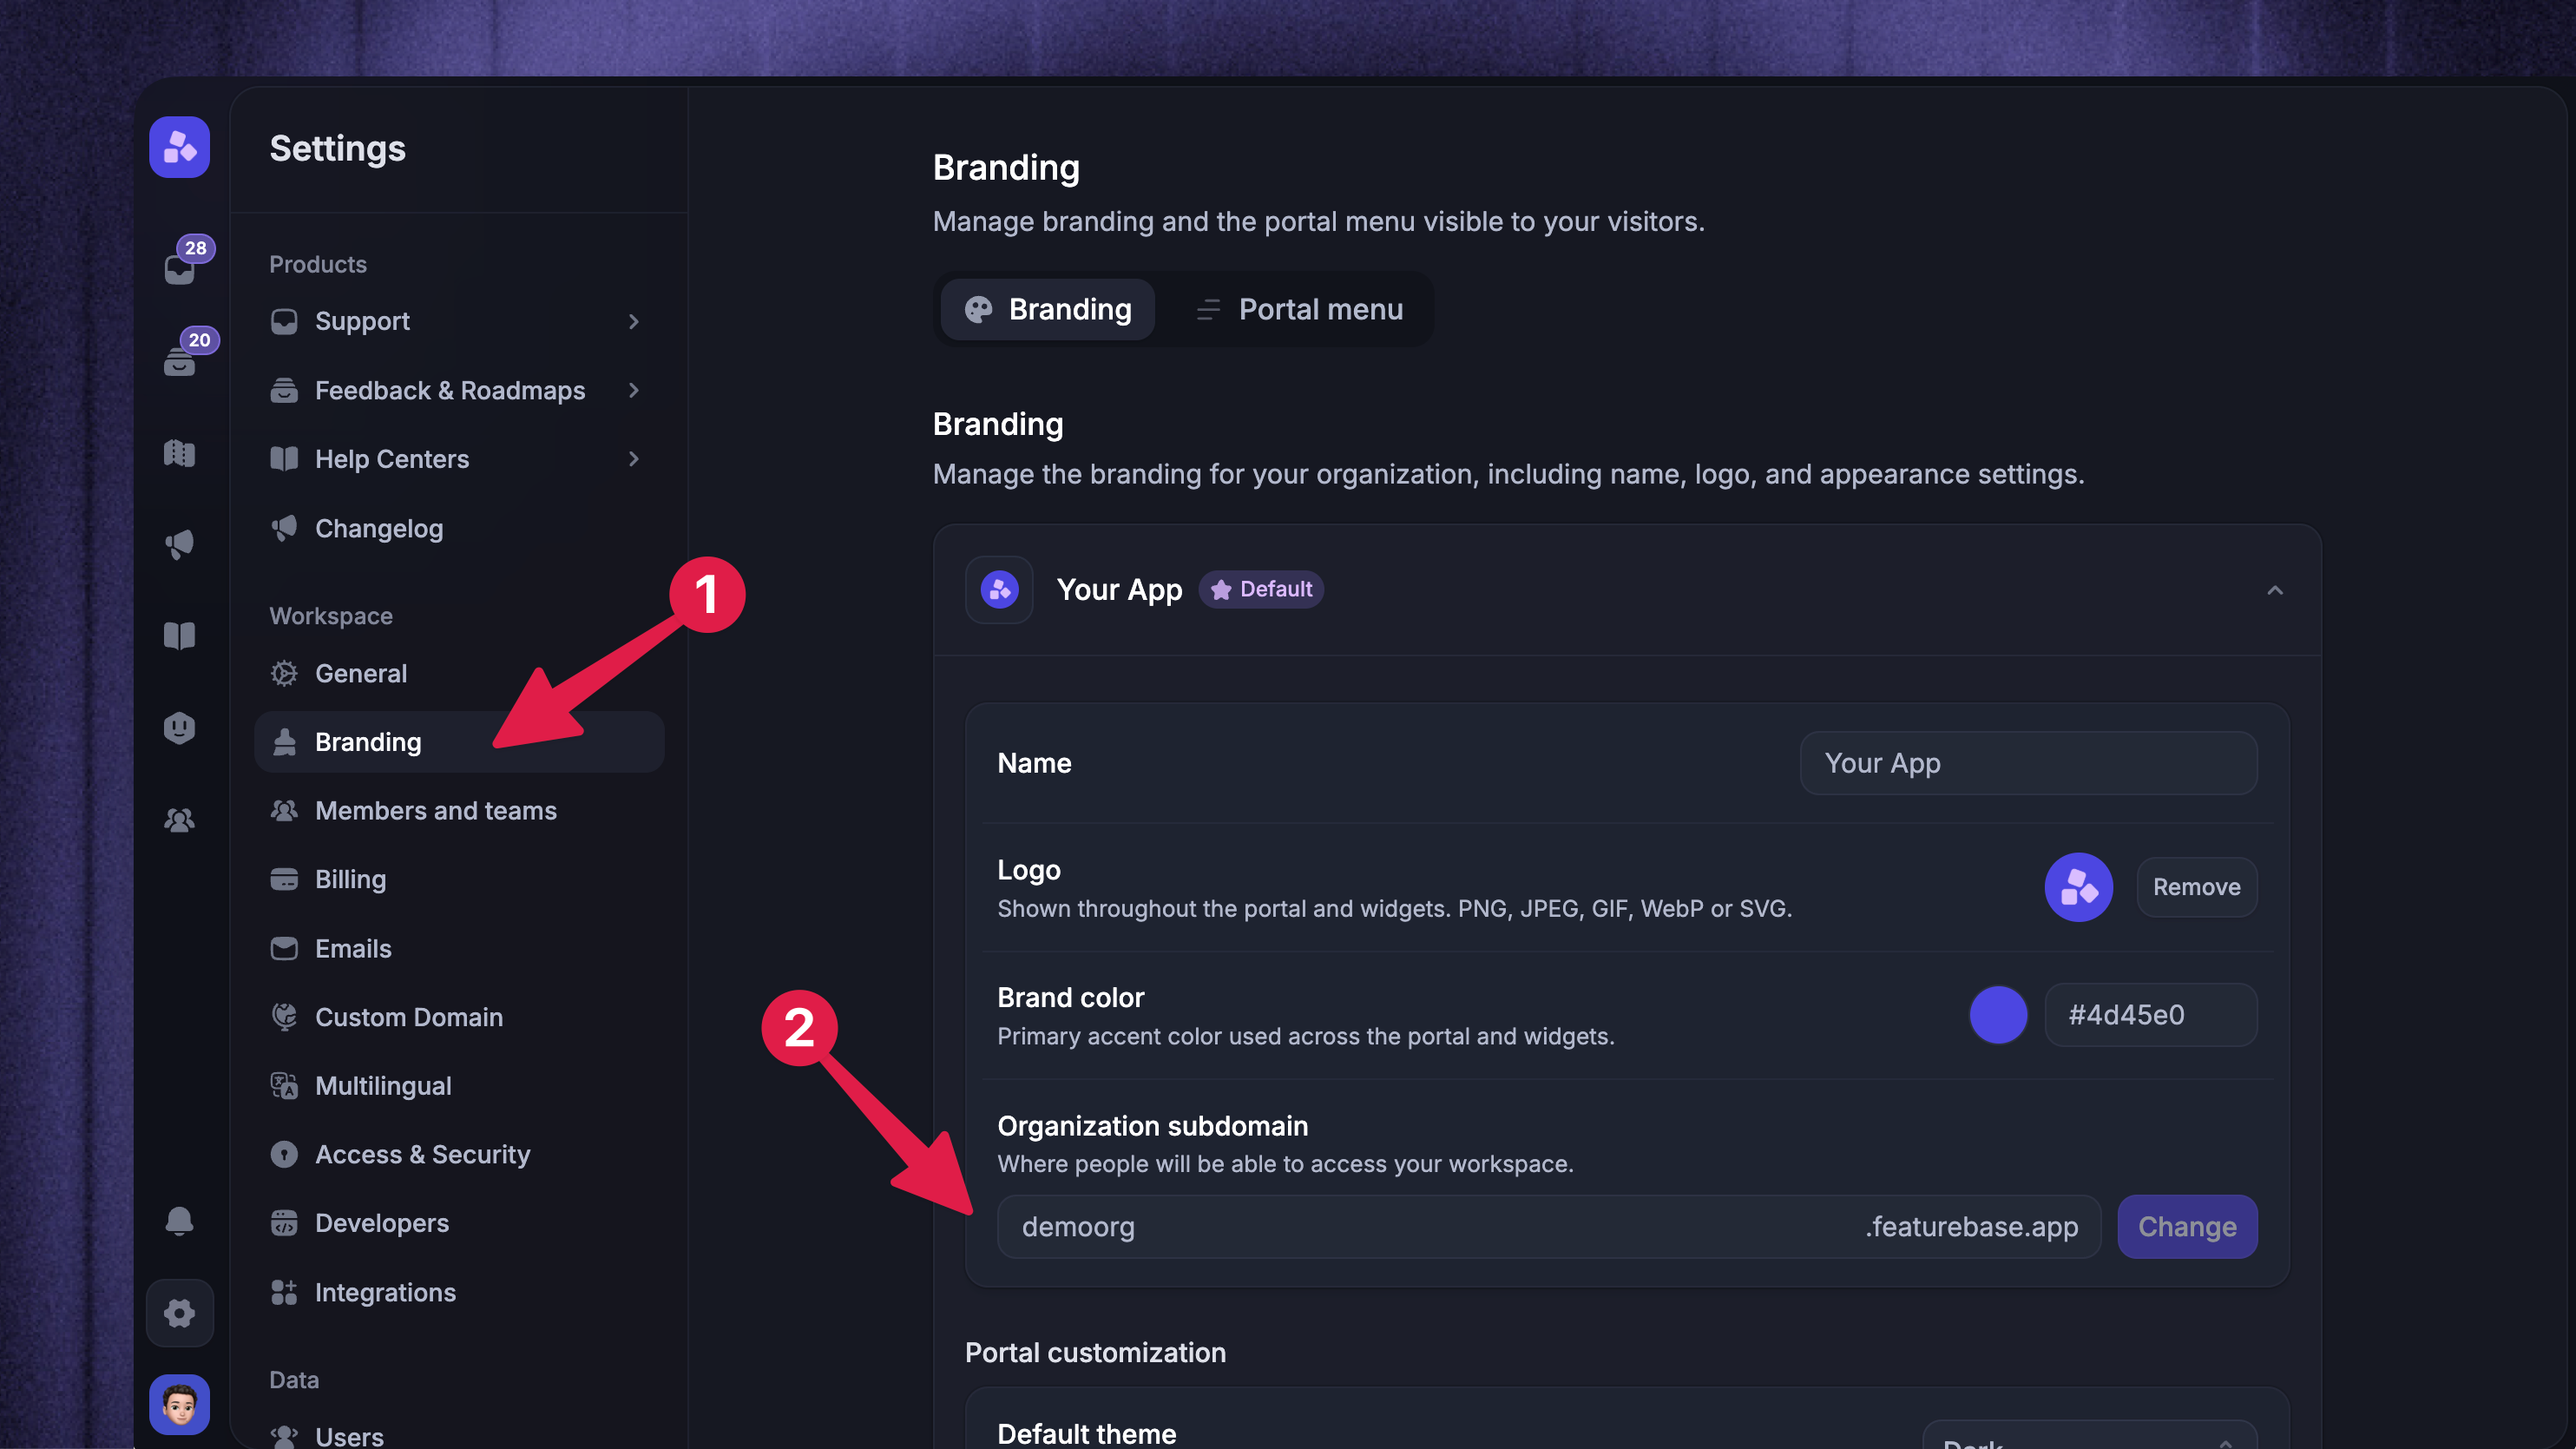This screenshot has height=1449, width=2576.
Task: Open the feedback icon with 20 badge
Action: click(x=180, y=360)
